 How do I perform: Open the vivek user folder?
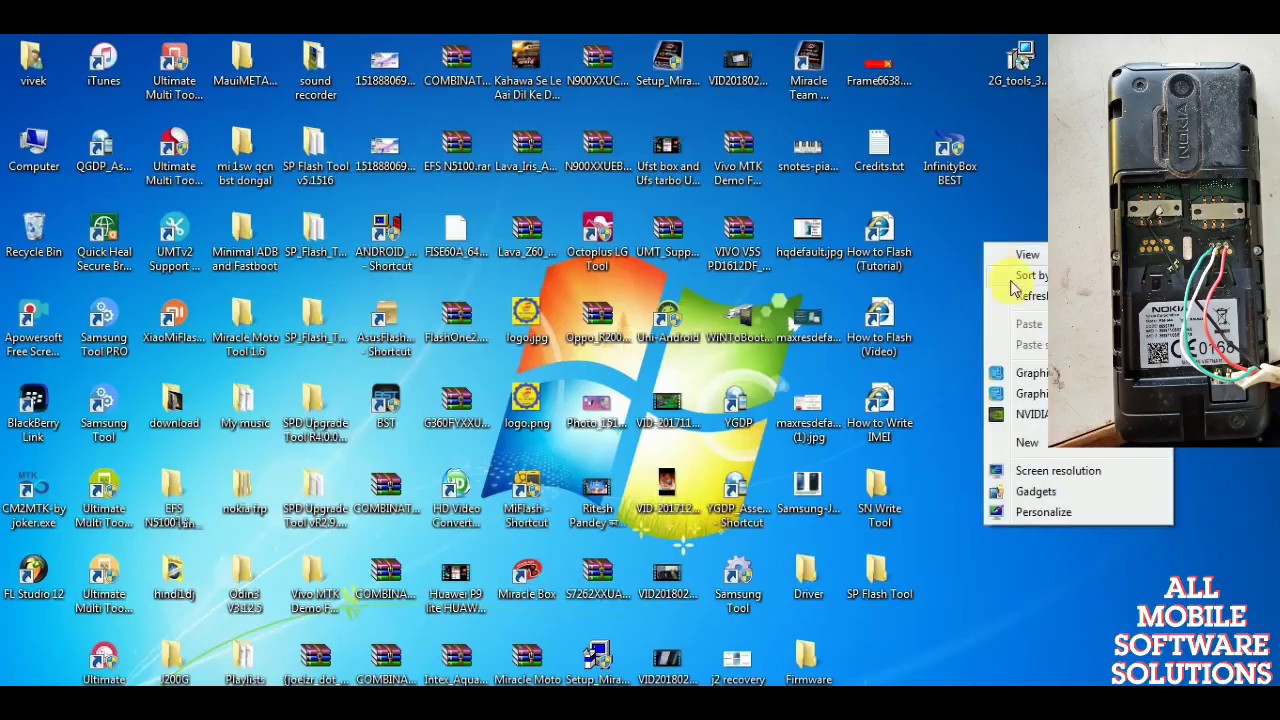[34, 64]
